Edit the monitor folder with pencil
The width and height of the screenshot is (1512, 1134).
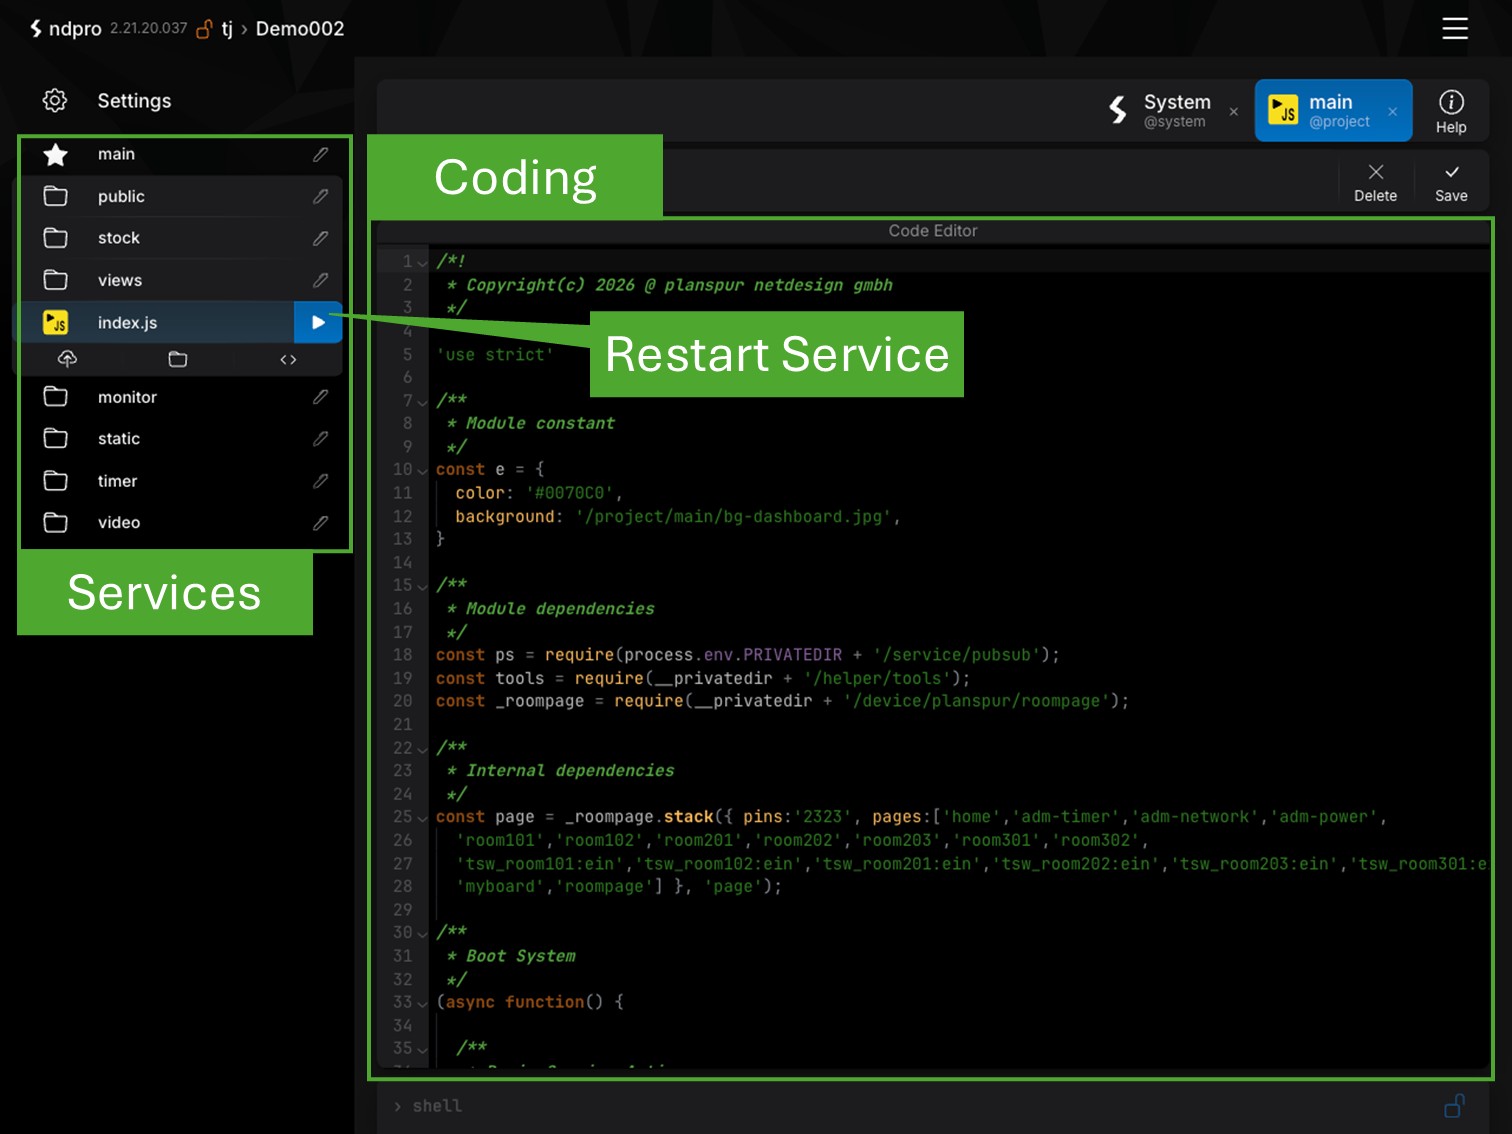click(x=320, y=397)
